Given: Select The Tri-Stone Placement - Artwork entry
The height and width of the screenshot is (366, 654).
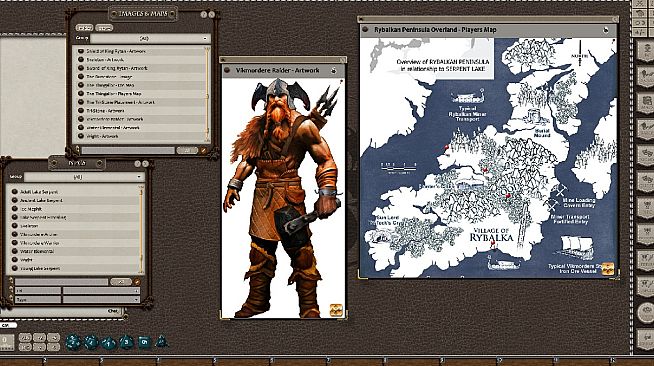Looking at the screenshot, I should [x=141, y=102].
